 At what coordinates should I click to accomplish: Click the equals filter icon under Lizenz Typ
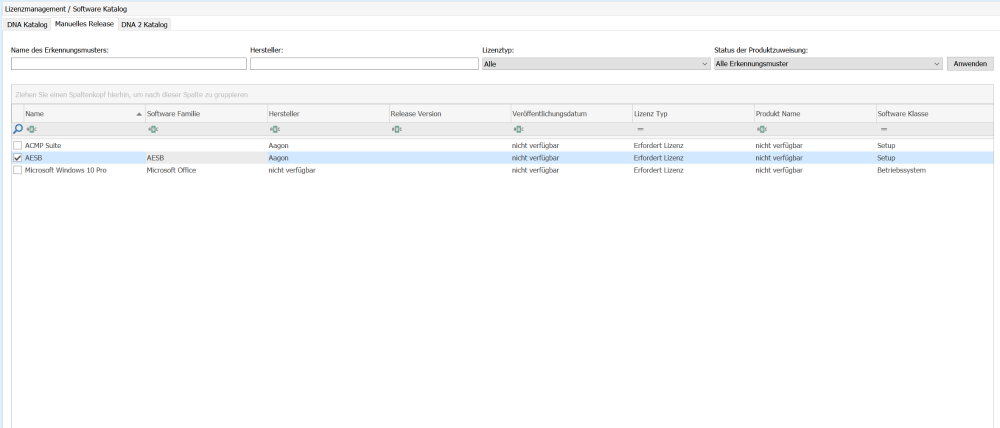point(640,129)
